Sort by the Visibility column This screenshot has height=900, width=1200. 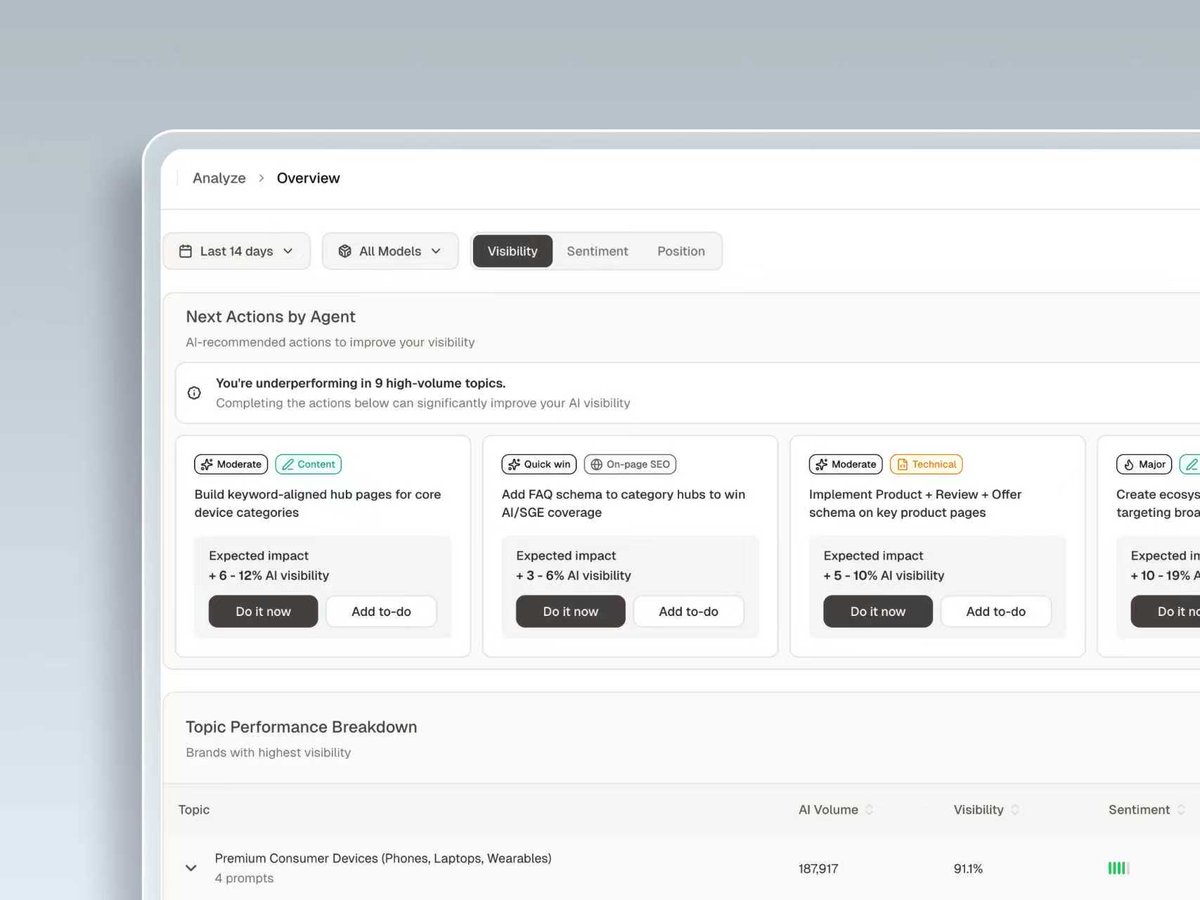[x=987, y=810]
